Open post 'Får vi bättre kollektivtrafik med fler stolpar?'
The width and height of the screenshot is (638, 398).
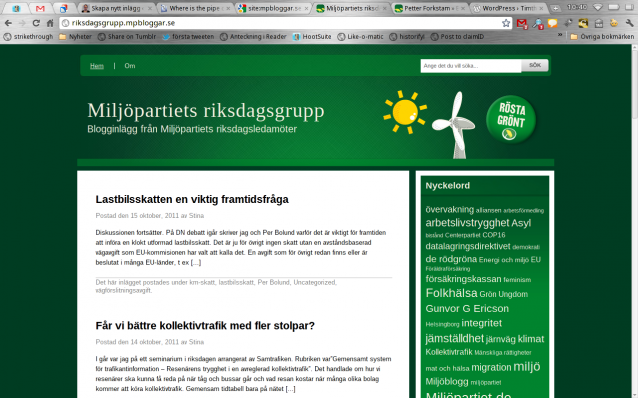[205, 326]
